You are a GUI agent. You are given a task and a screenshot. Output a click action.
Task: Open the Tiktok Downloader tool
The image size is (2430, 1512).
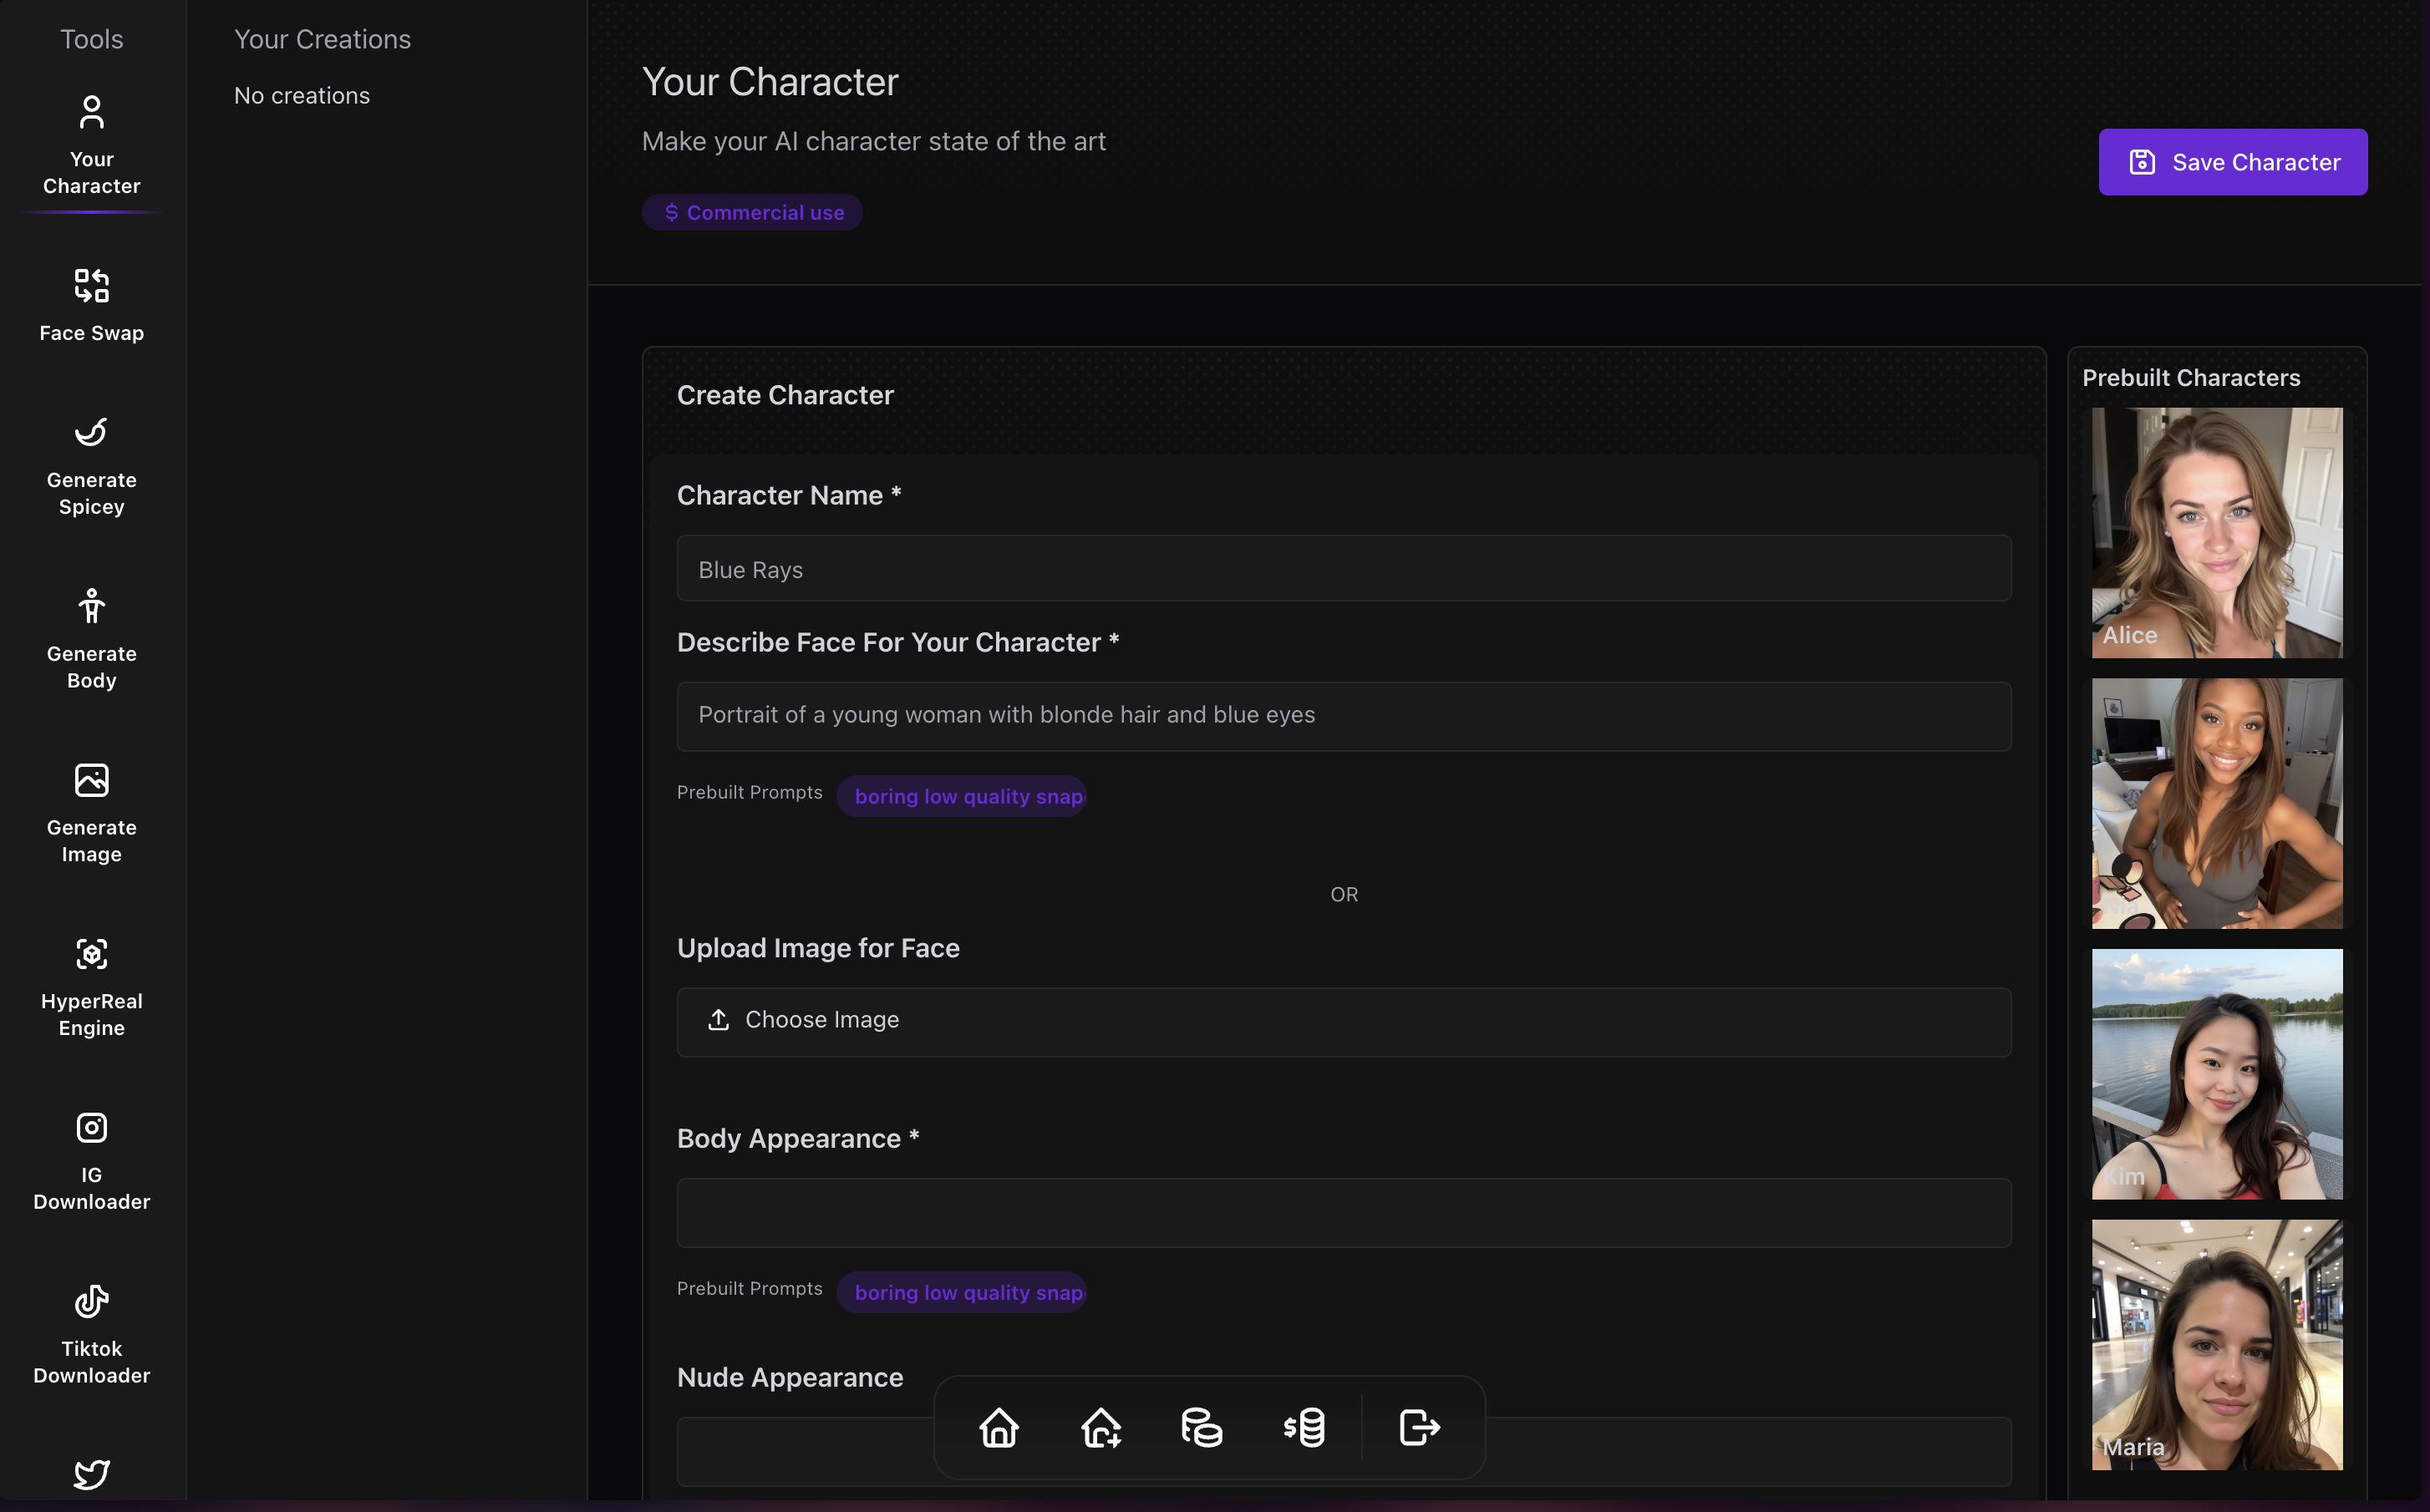[91, 1334]
